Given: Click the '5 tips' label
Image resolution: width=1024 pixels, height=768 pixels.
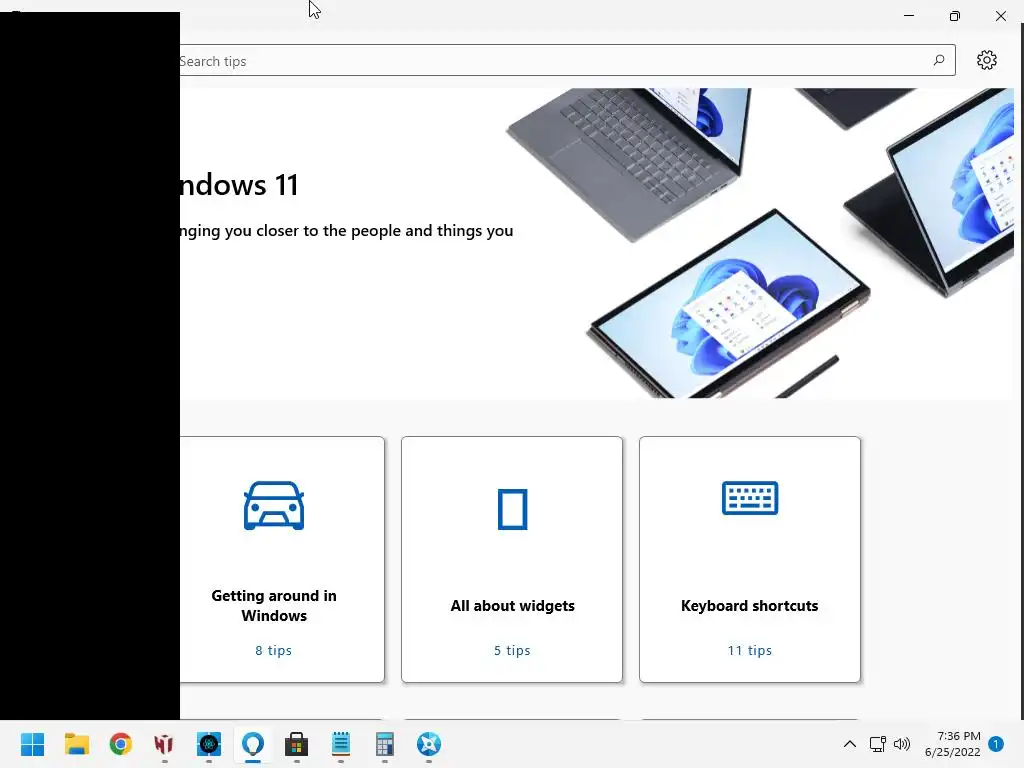Looking at the screenshot, I should point(512,650).
